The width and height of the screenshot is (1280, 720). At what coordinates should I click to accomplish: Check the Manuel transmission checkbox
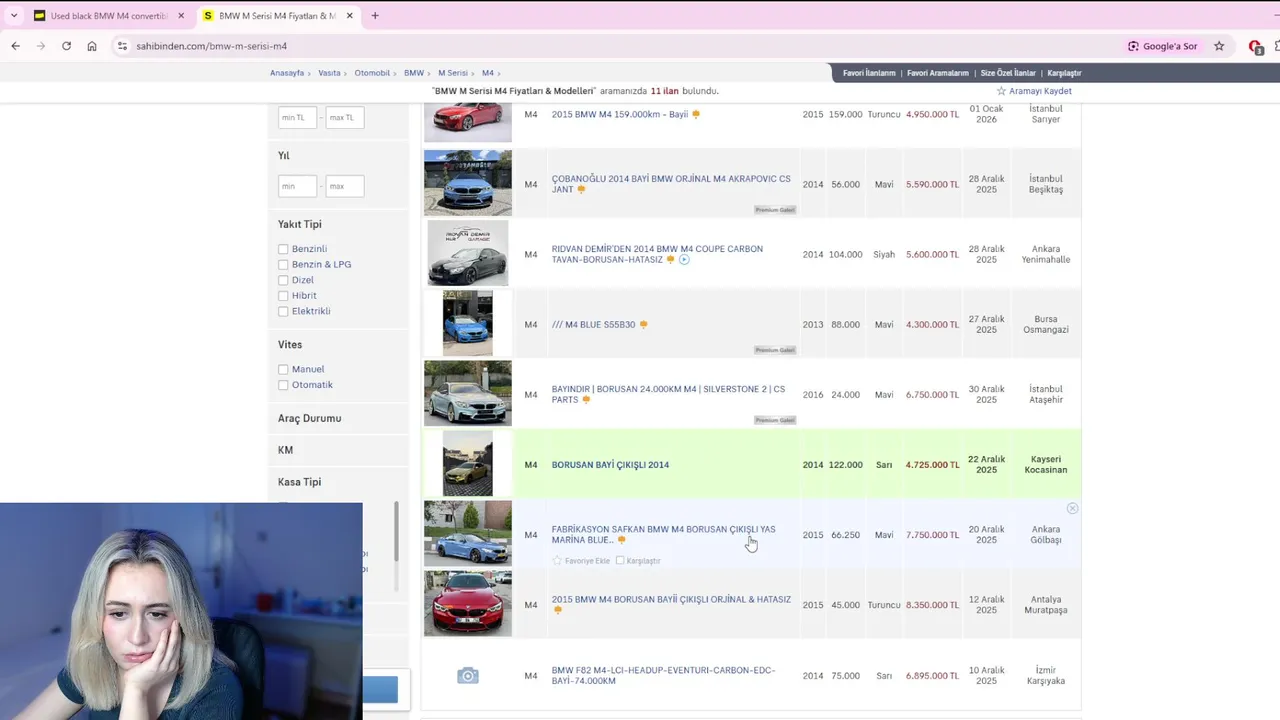click(x=283, y=369)
